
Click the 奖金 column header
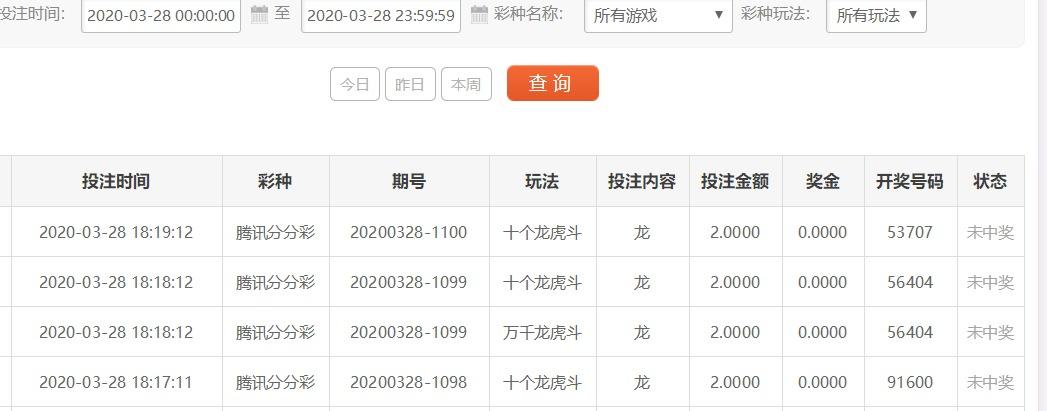(823, 181)
